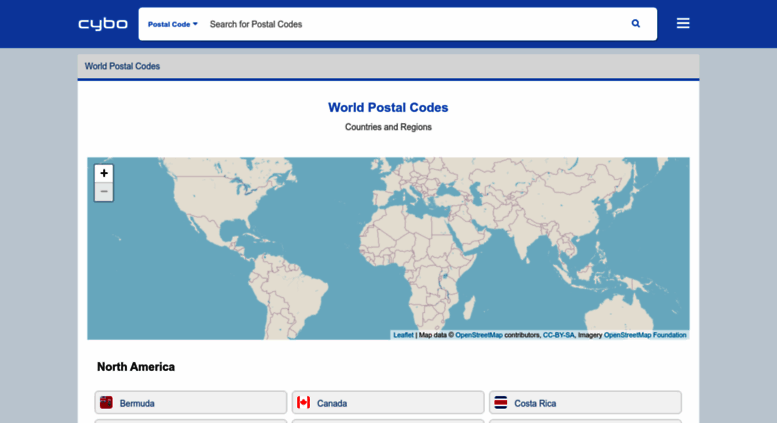Zoom in on the map
This screenshot has width=777, height=423.
click(x=104, y=173)
